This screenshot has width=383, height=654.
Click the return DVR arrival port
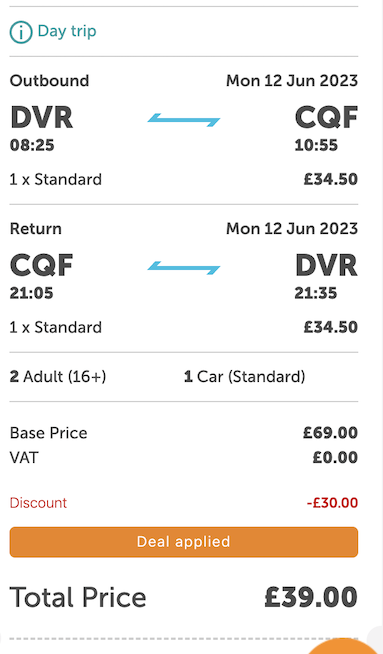326,265
